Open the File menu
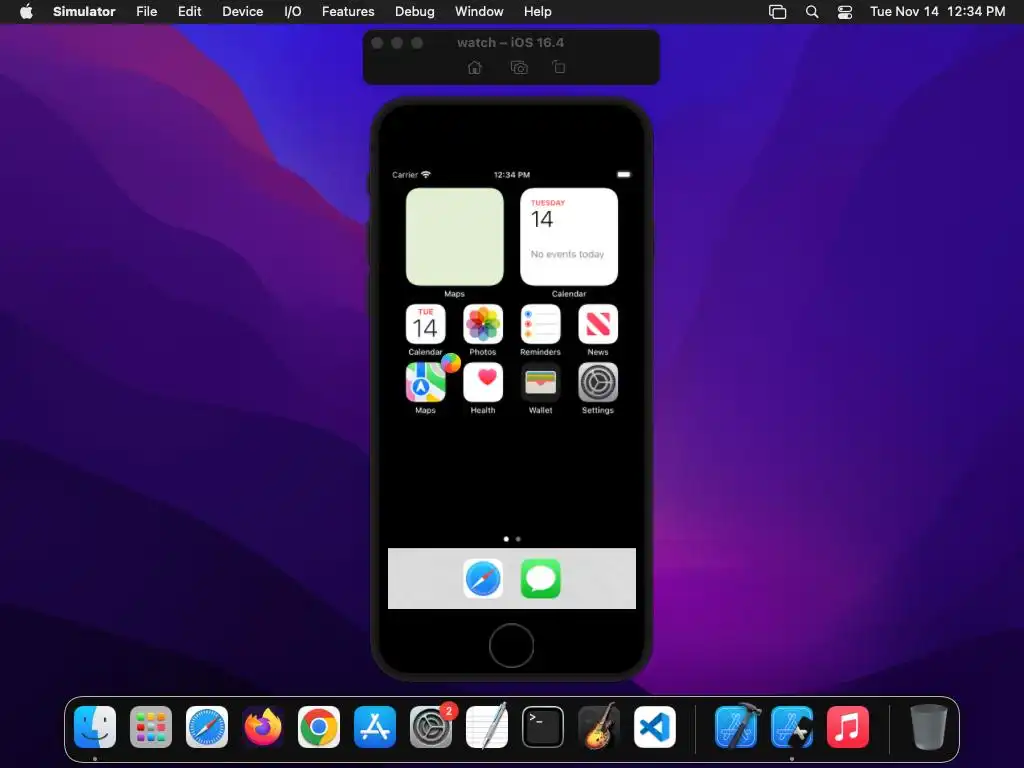1024x768 pixels. 146,12
